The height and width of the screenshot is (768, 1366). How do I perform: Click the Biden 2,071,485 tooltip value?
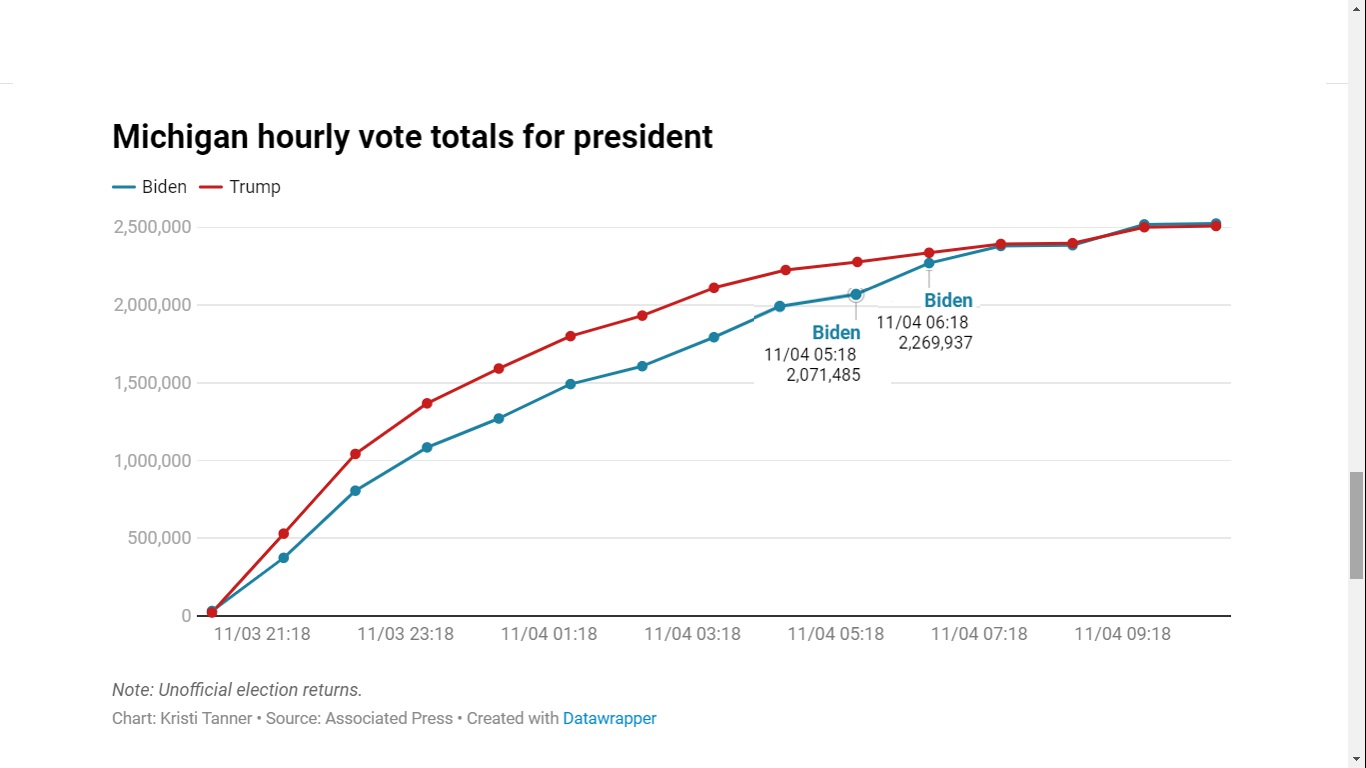pos(823,375)
